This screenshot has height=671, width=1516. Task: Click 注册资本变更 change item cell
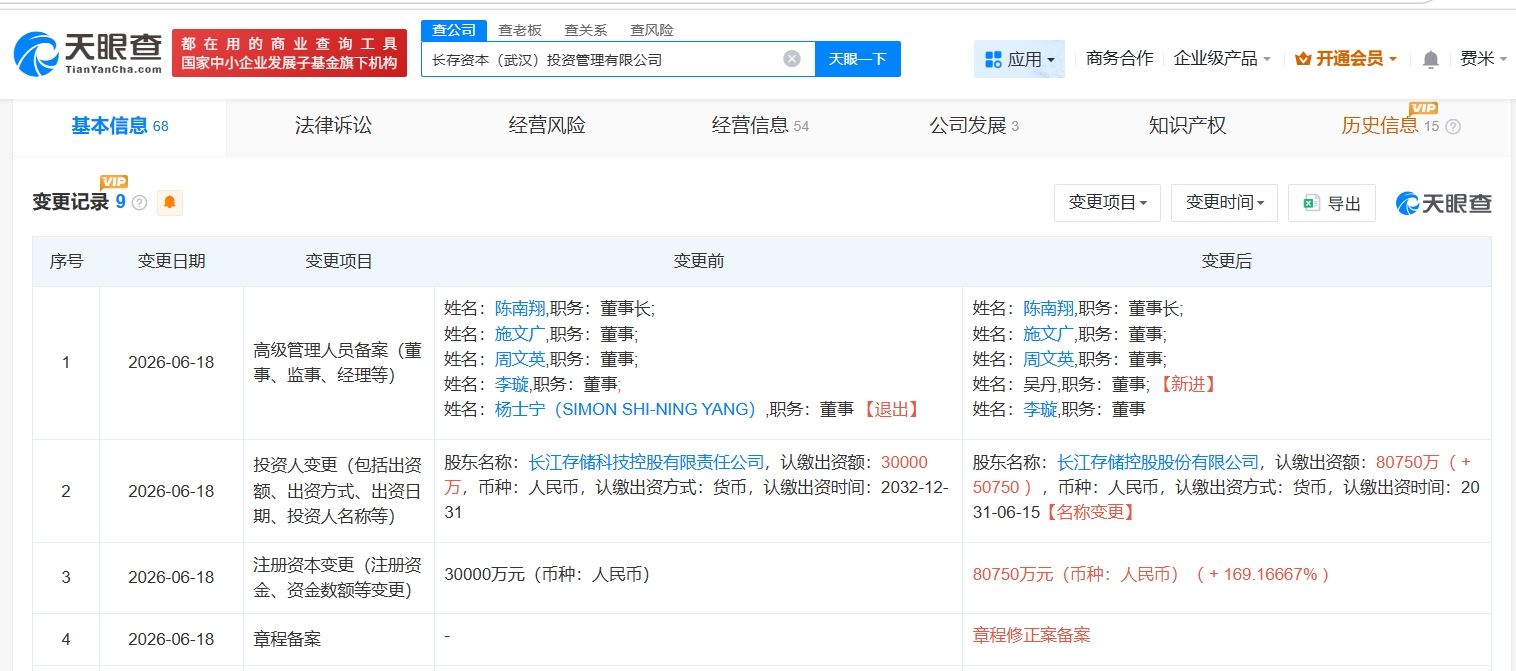338,577
